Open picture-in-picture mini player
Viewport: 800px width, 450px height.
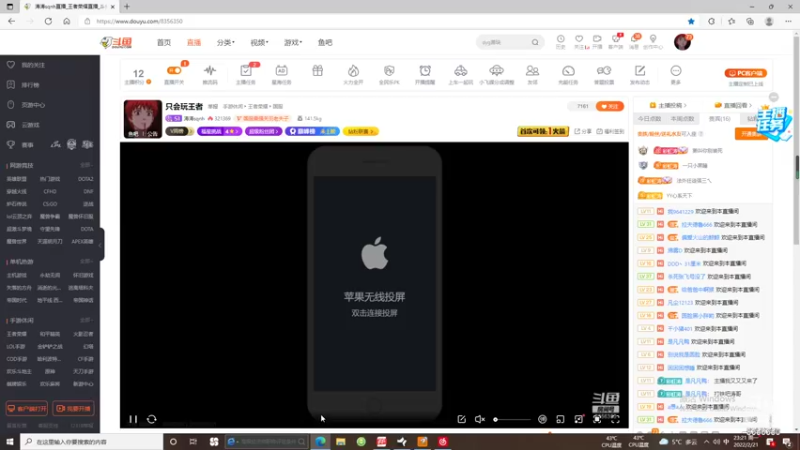(560, 419)
